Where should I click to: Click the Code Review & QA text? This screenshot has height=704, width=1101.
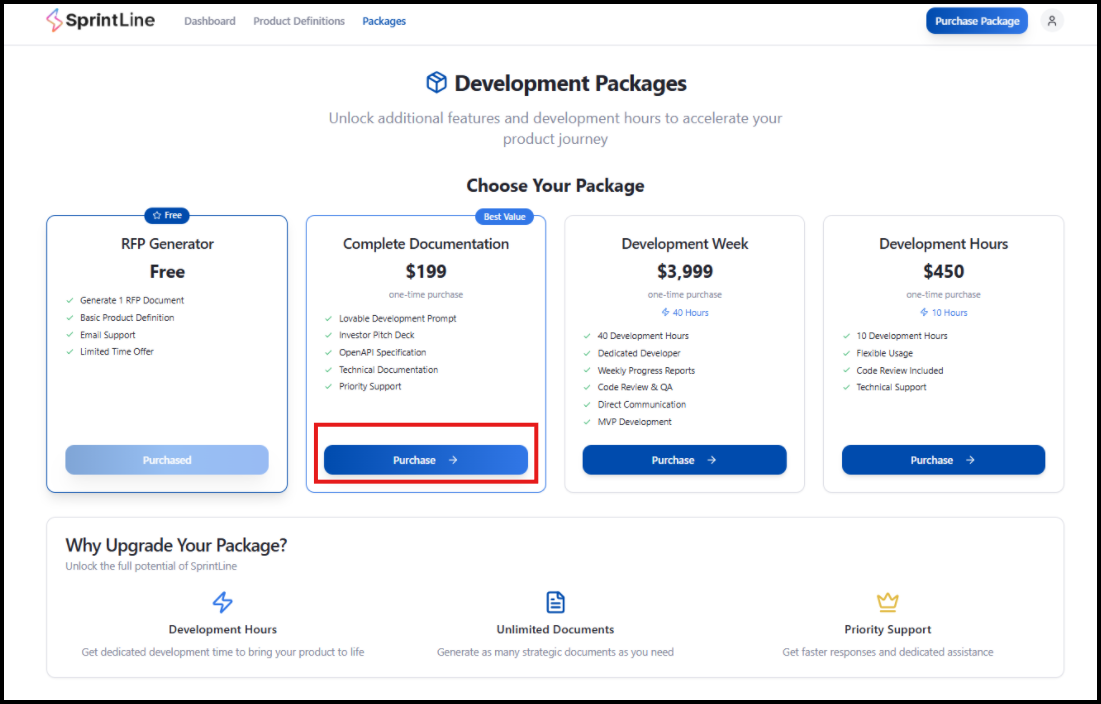coord(635,387)
